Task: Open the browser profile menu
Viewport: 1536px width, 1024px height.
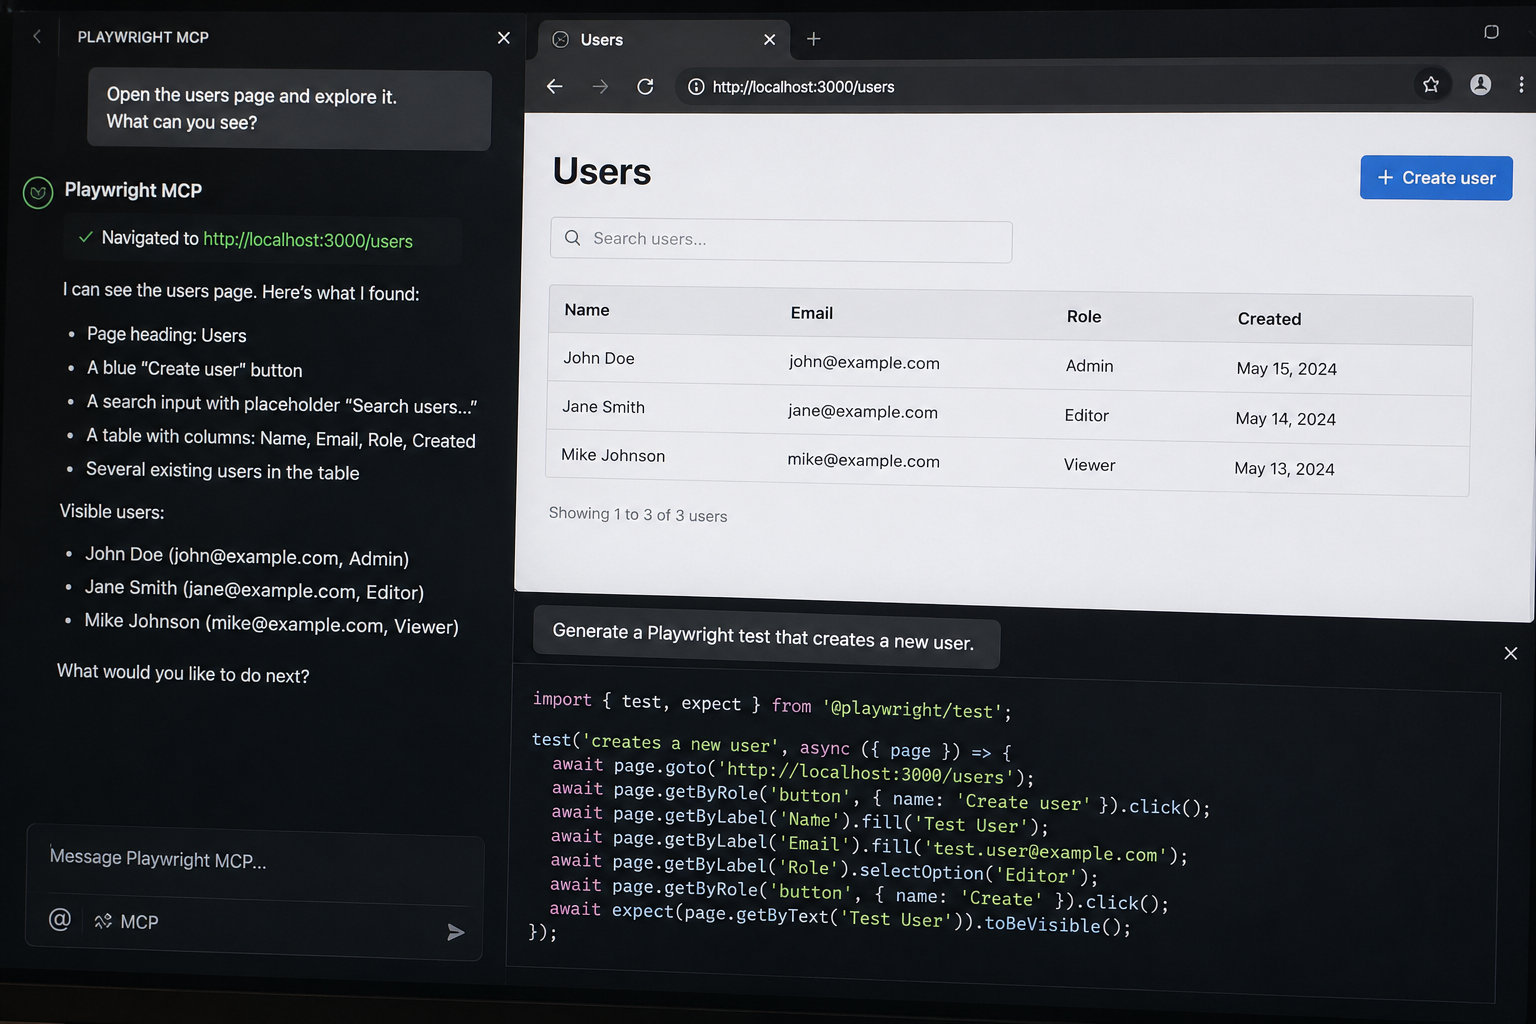Action: [1481, 85]
